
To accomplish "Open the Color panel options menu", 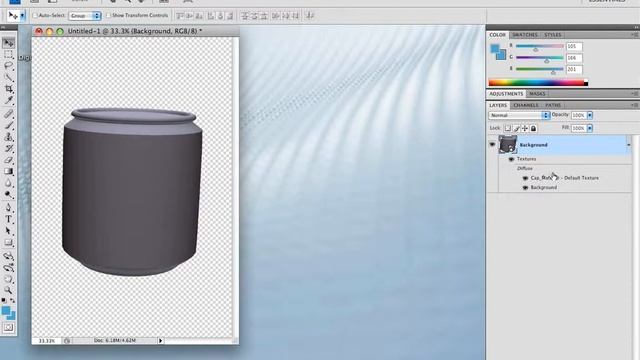I will tap(634, 35).
